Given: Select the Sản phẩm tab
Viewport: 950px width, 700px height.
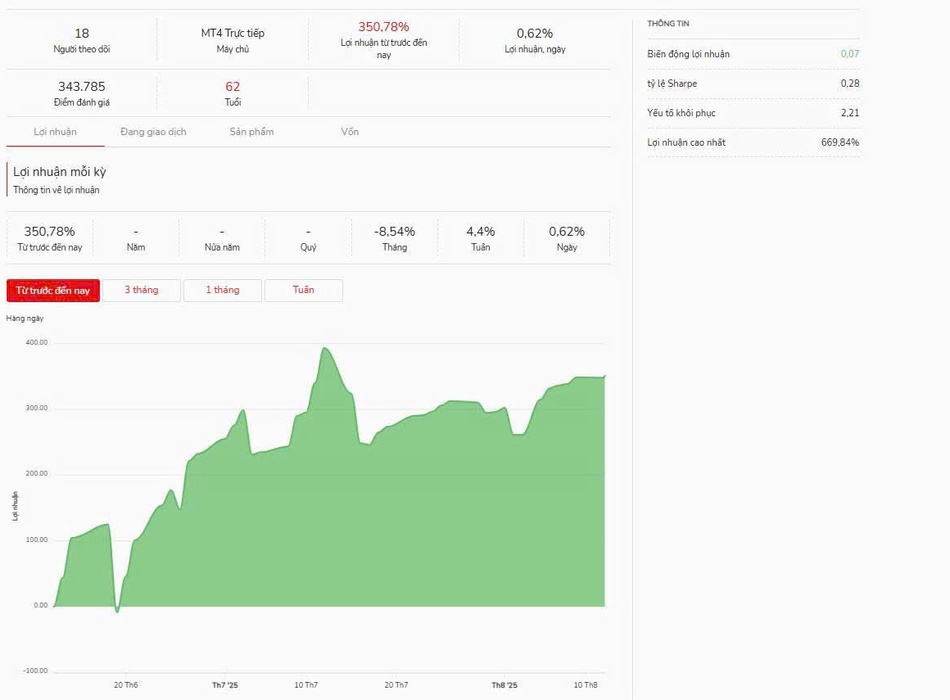Looking at the screenshot, I should point(251,132).
